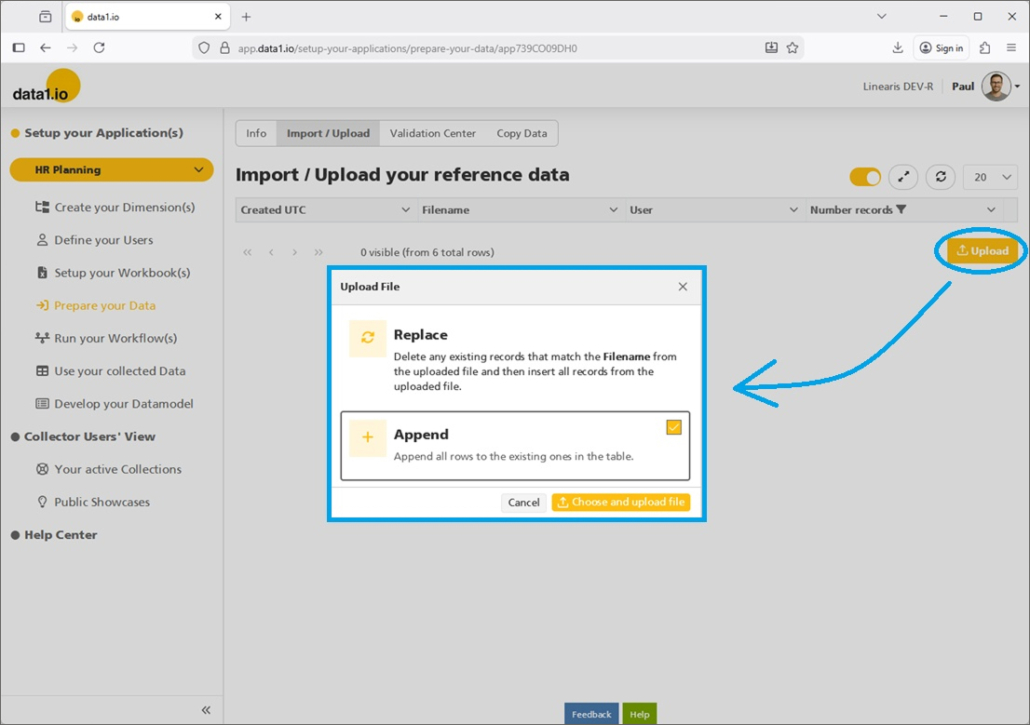Close the Upload File dialog
The image size is (1030, 725).
pos(683,287)
